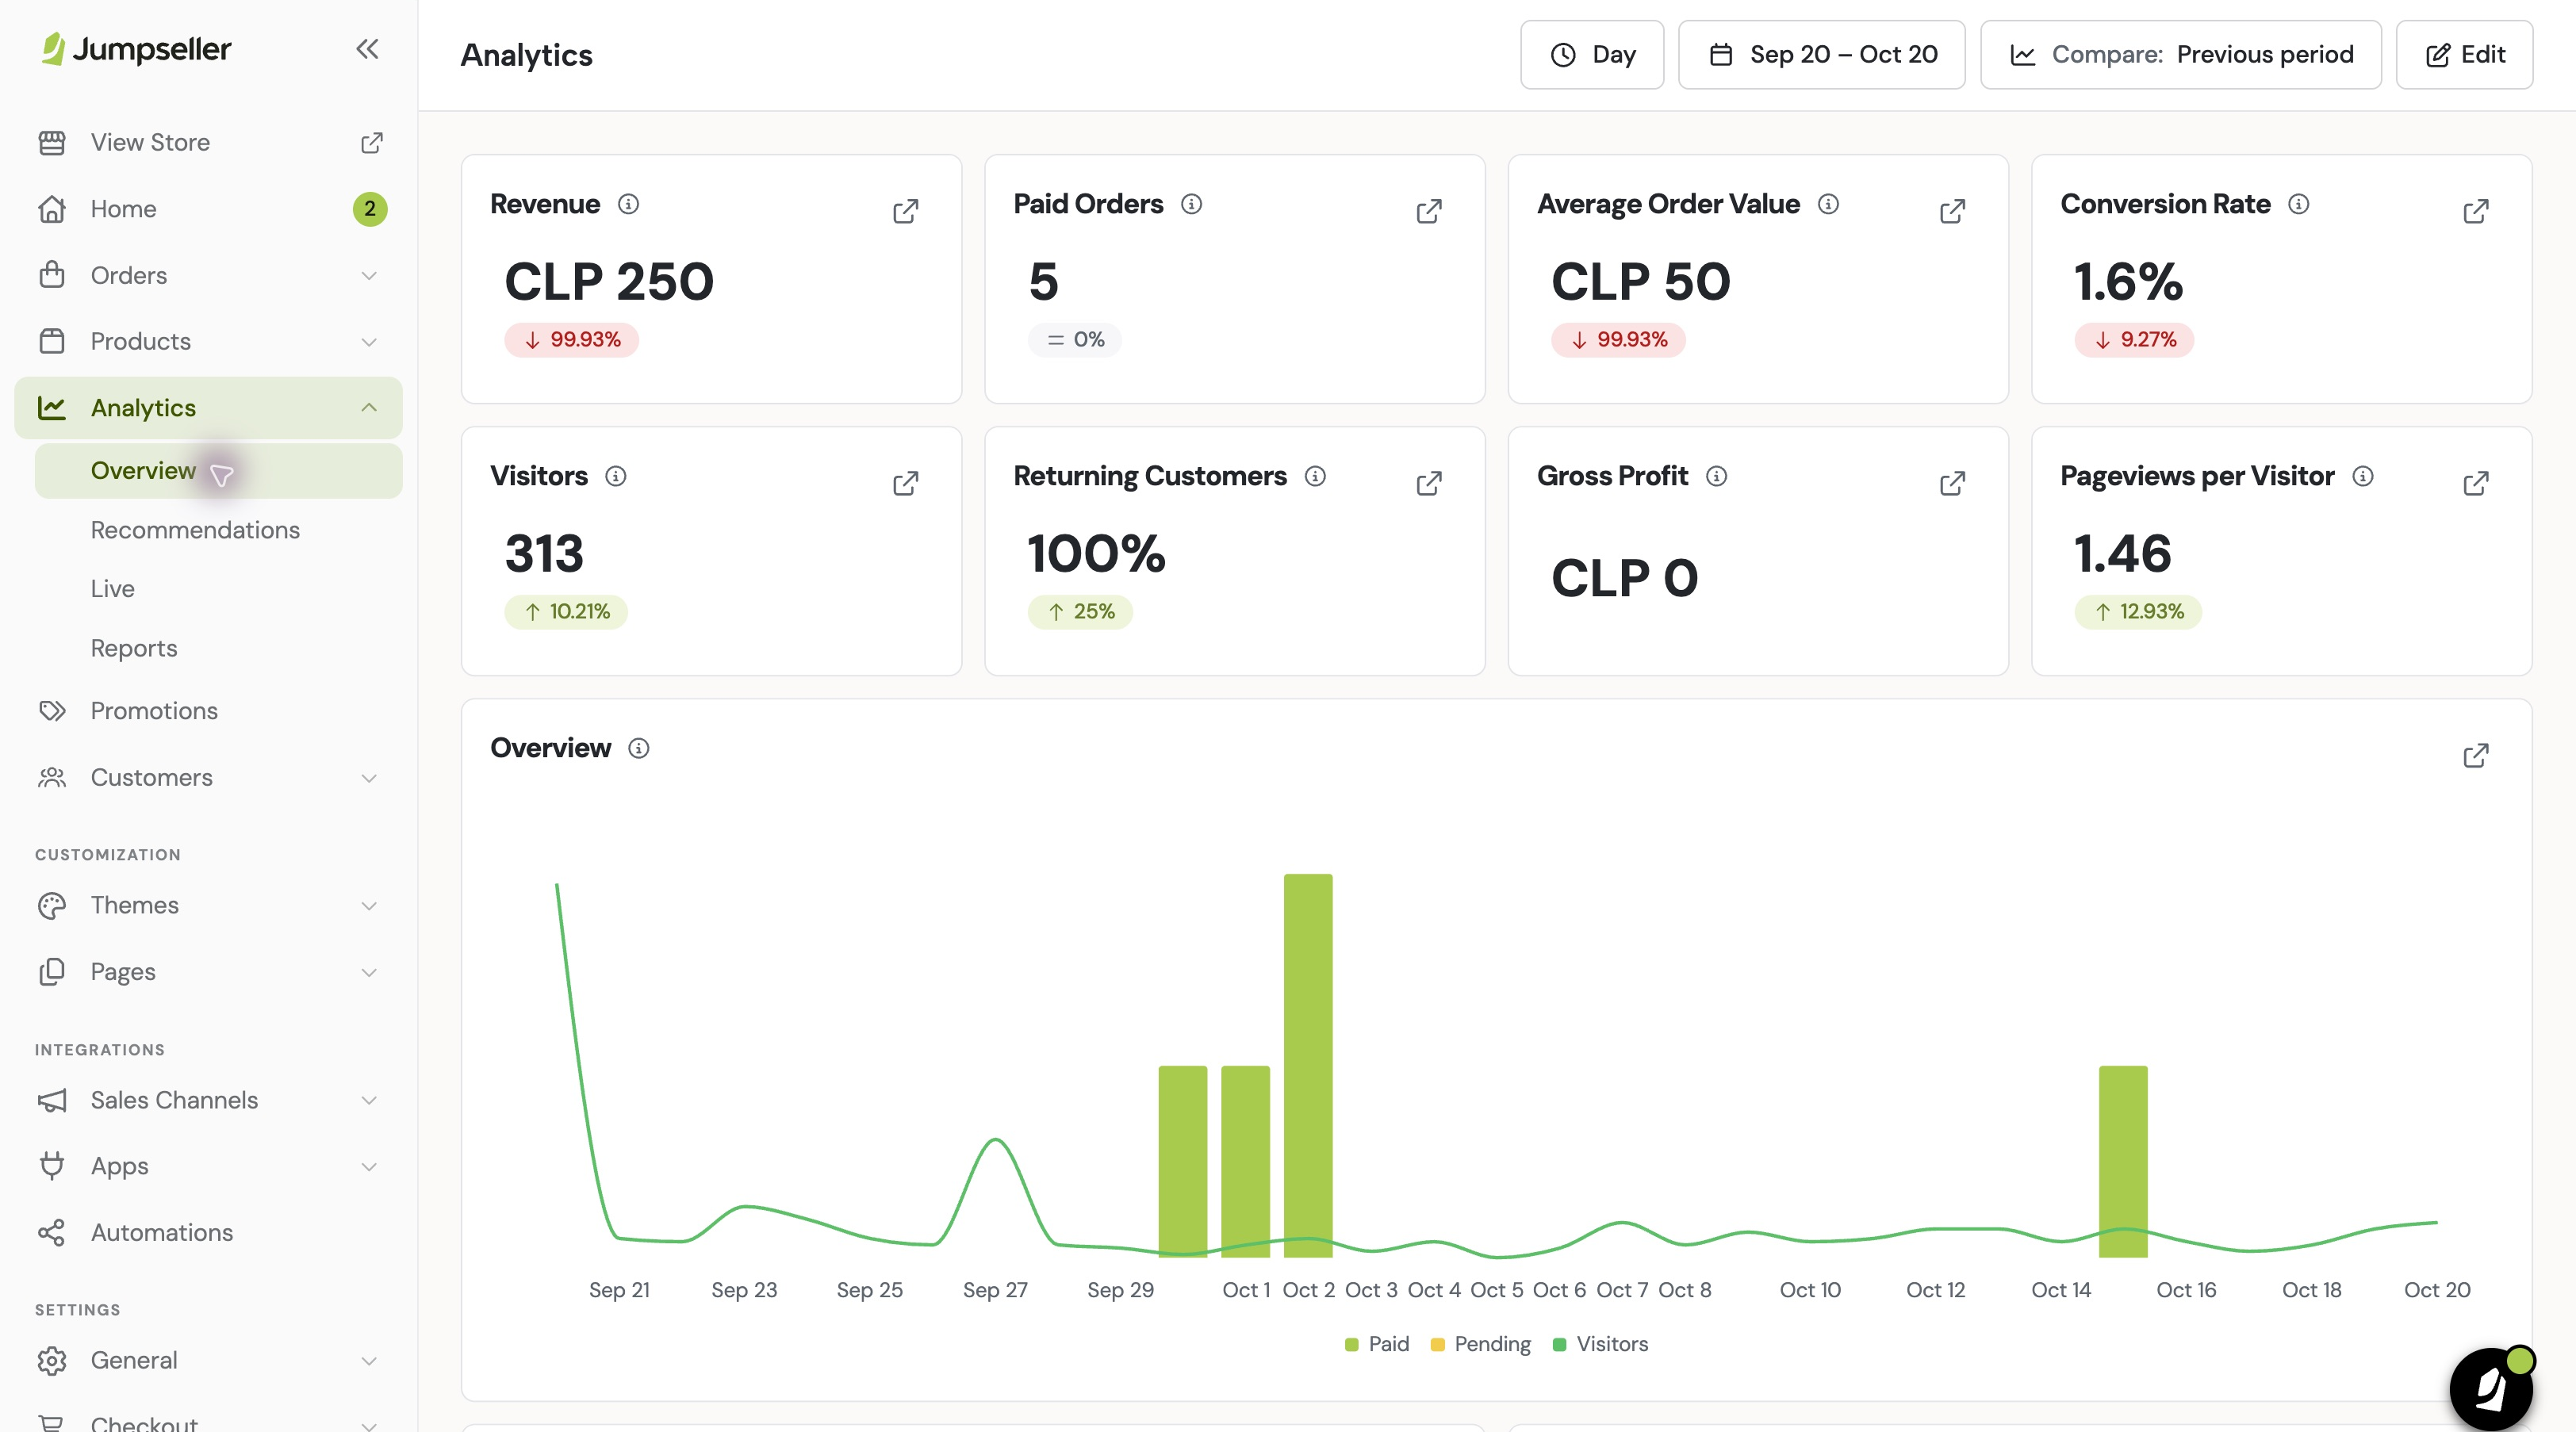2576x1432 pixels.
Task: Show Revenue info tooltip icon
Action: (x=628, y=204)
